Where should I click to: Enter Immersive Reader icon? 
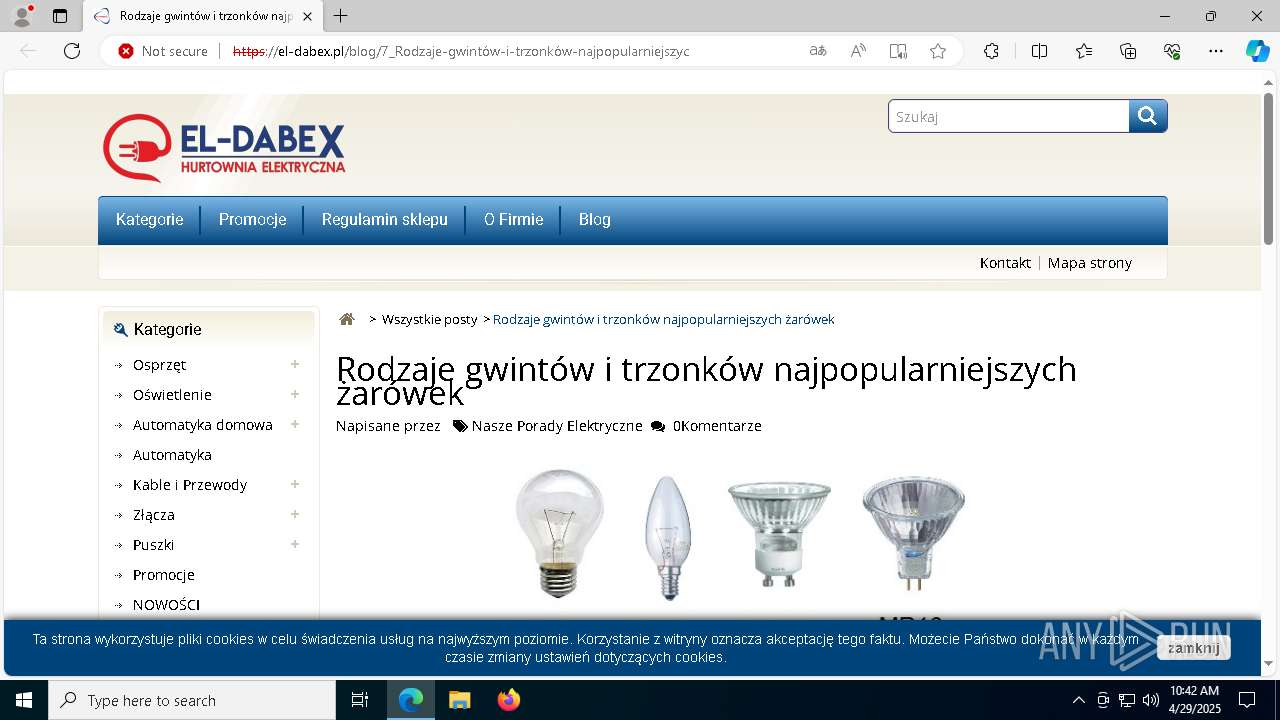[x=898, y=51]
